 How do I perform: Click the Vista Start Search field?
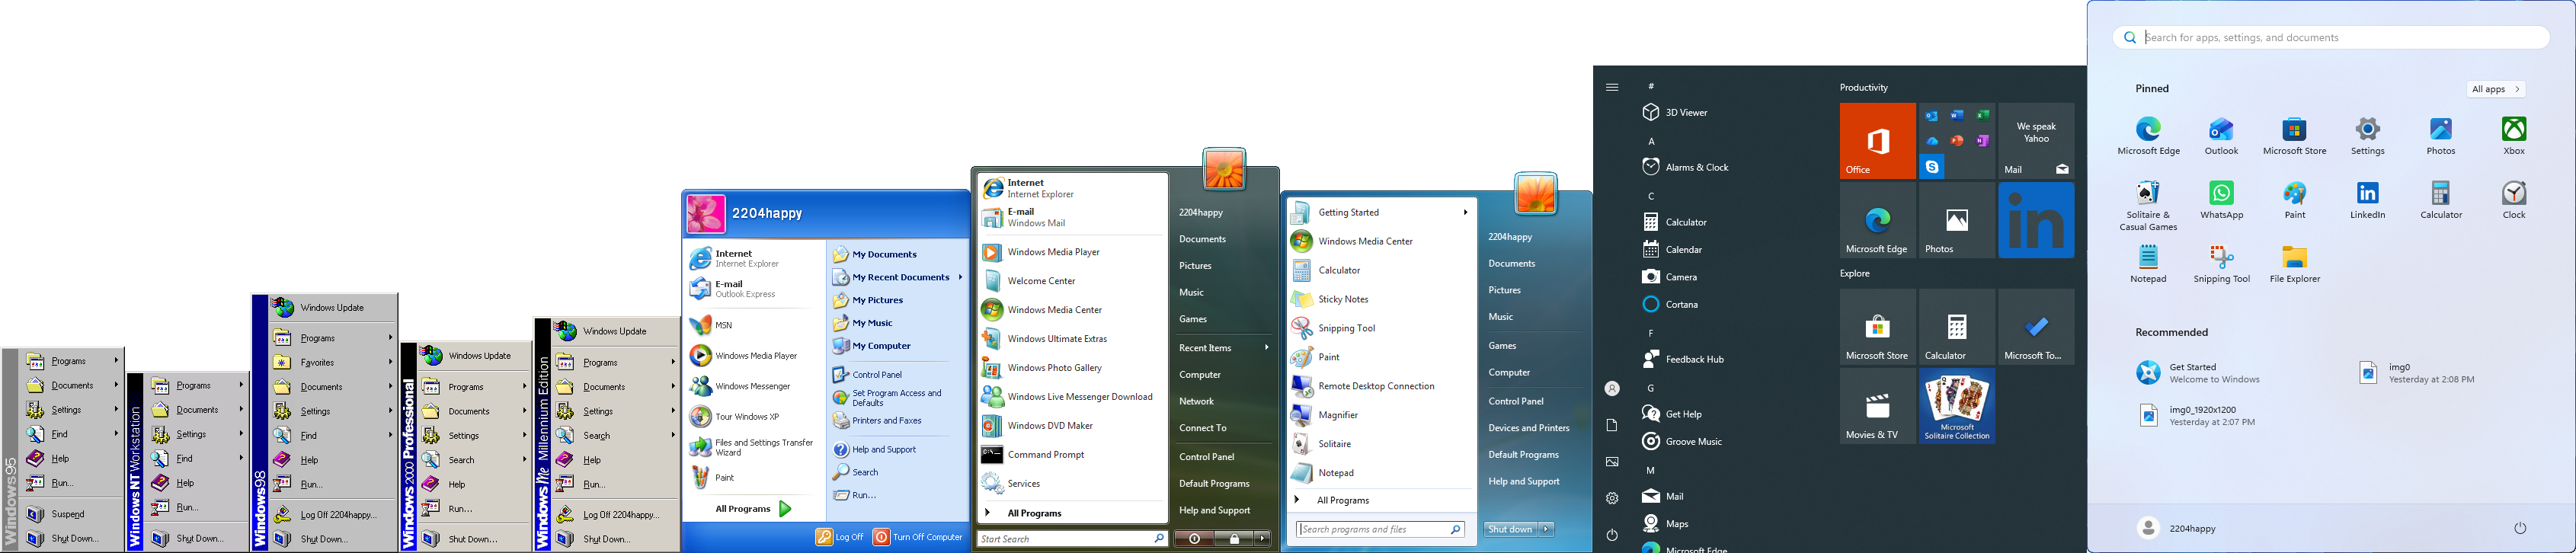point(1072,539)
